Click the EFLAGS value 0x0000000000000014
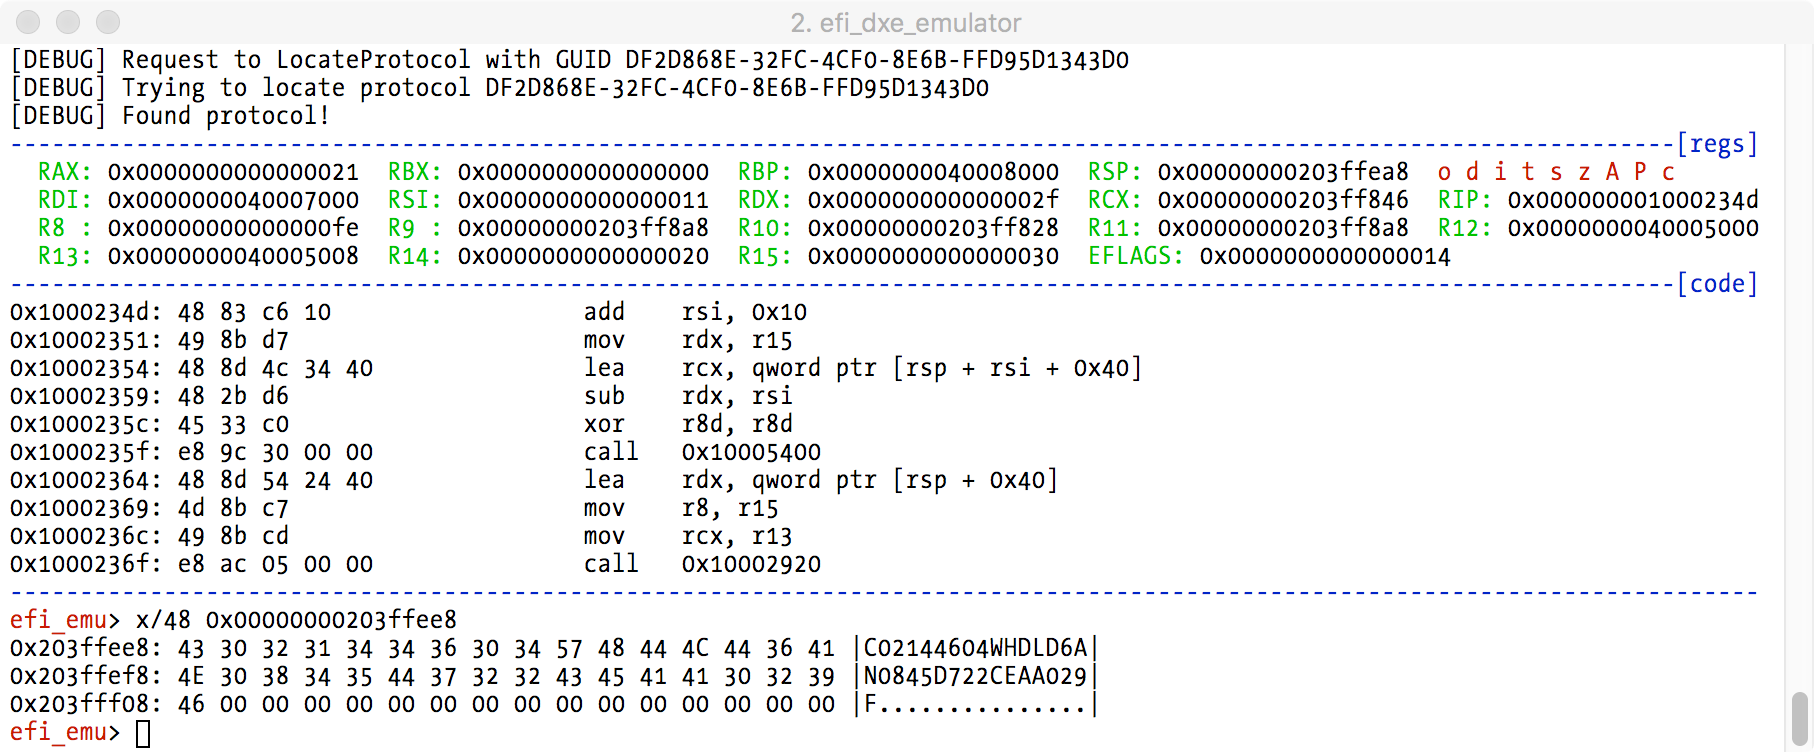1814x752 pixels. coord(1324,256)
